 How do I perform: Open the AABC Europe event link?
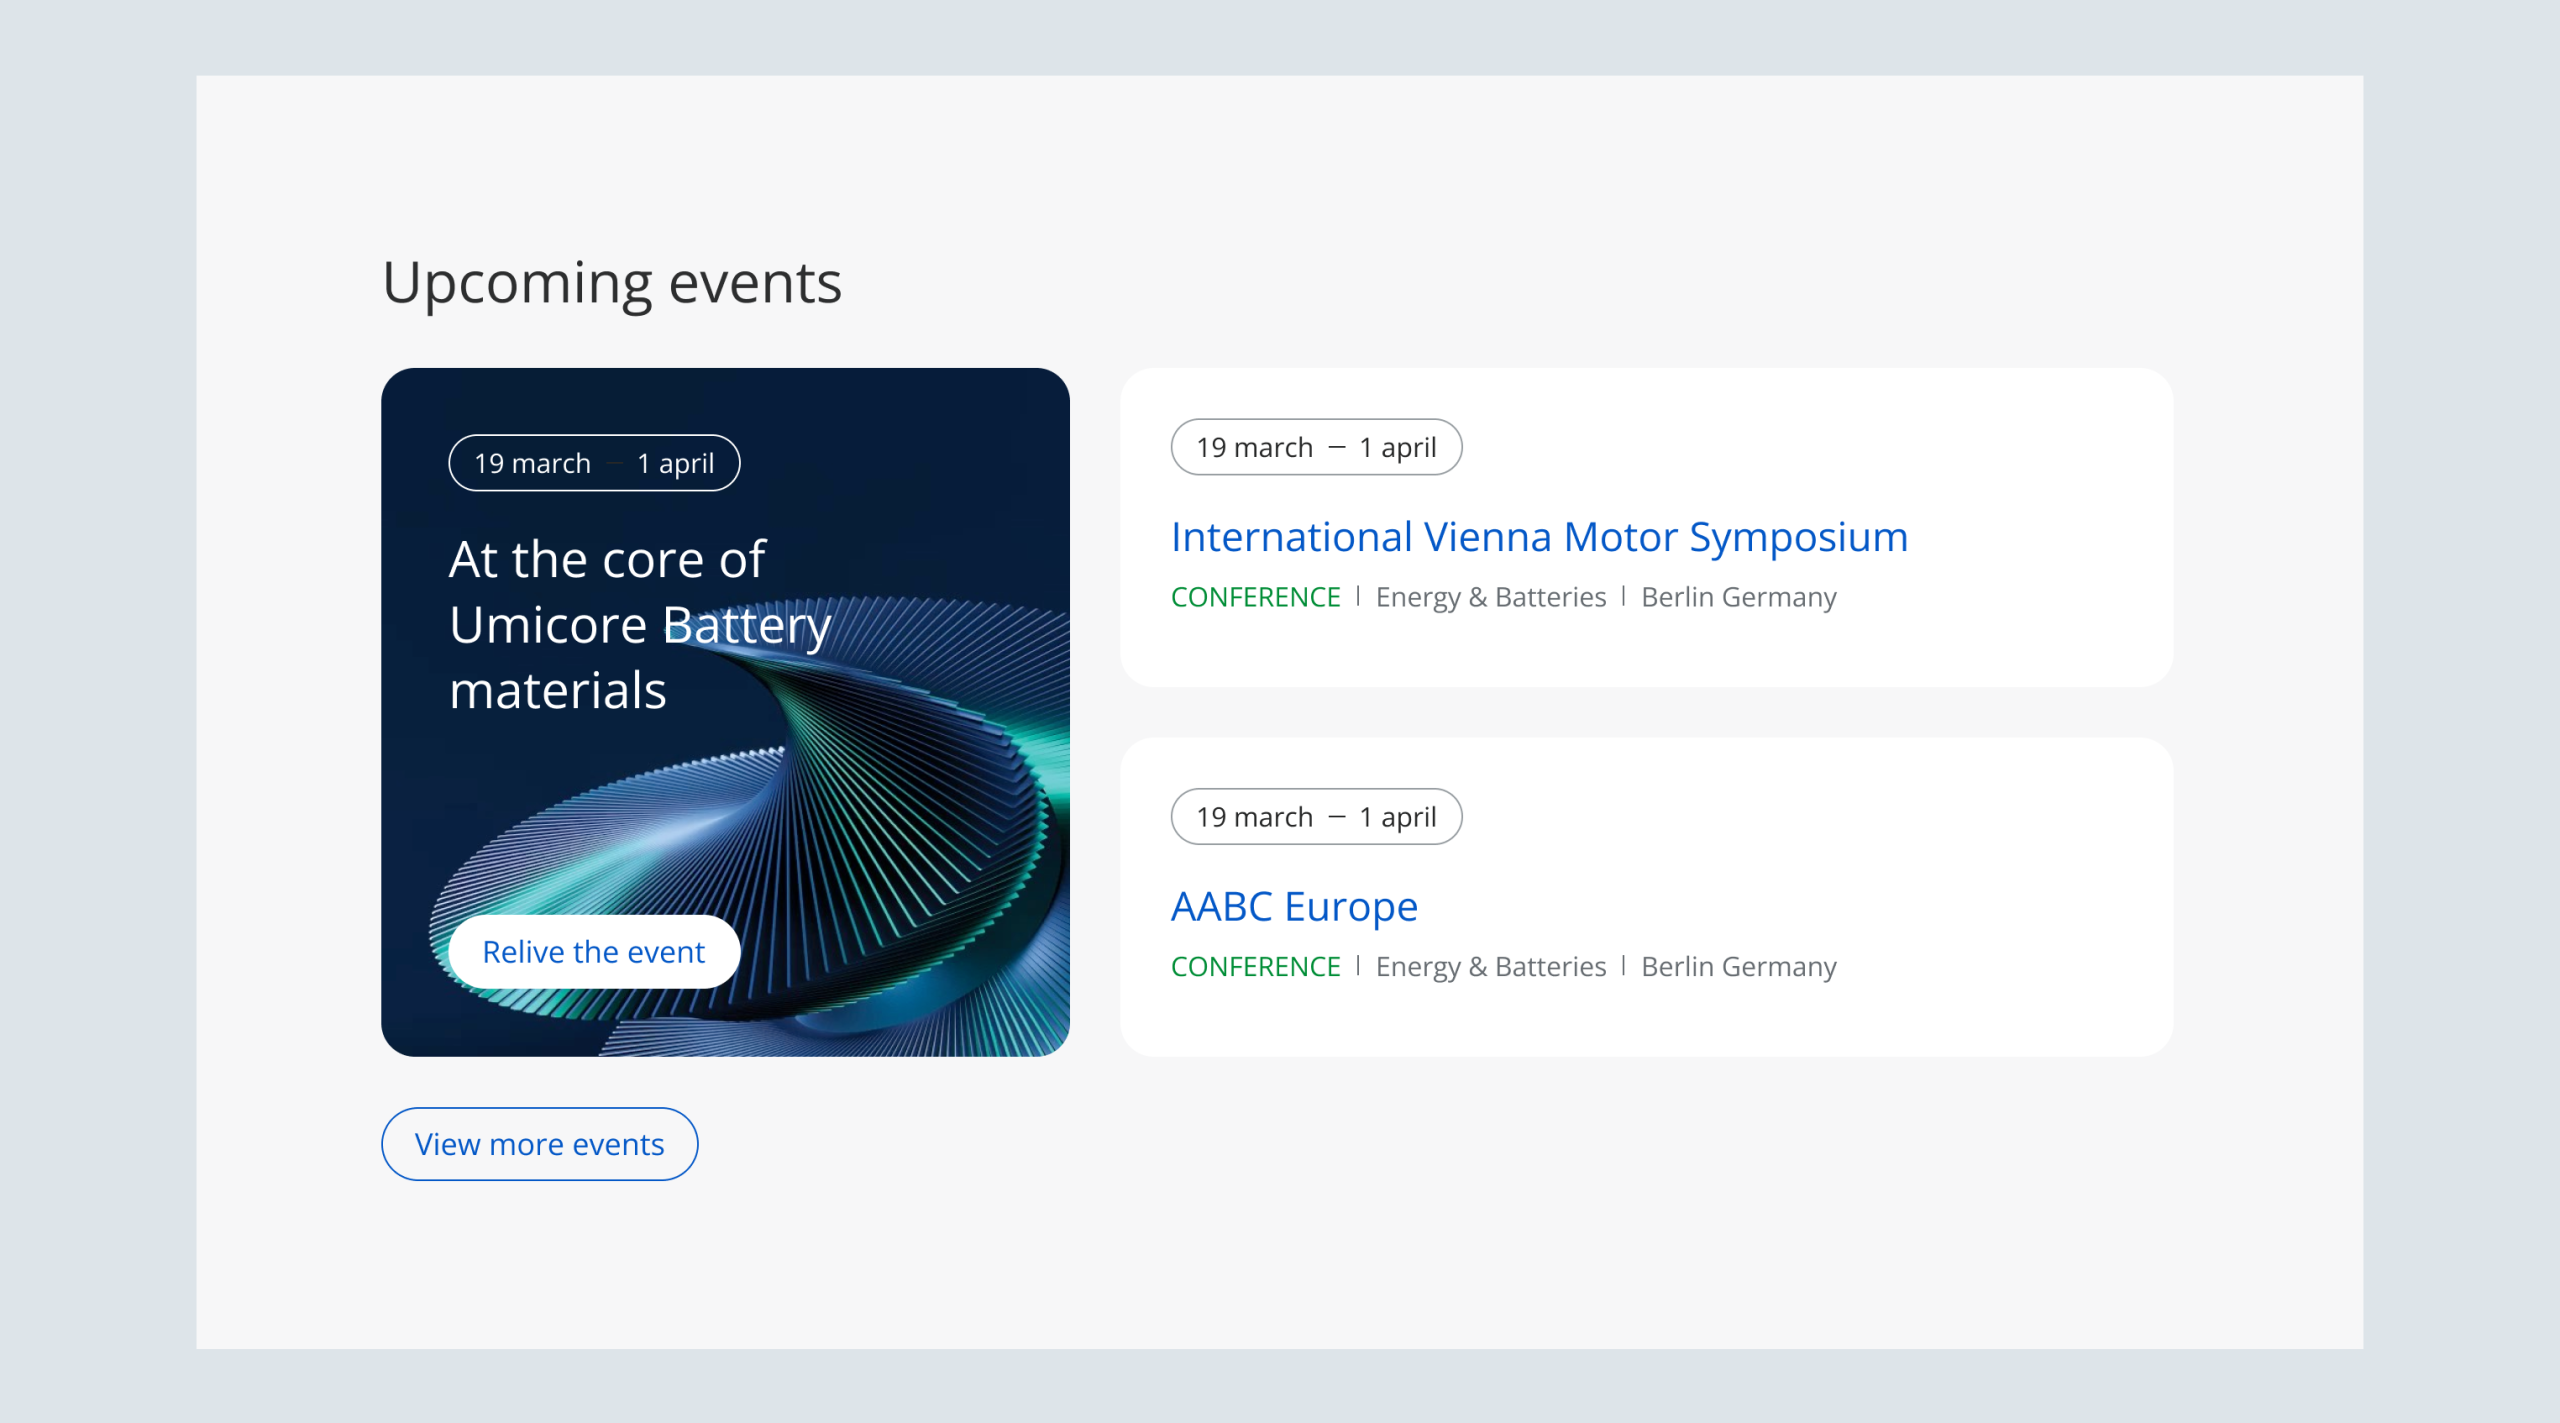(1294, 907)
